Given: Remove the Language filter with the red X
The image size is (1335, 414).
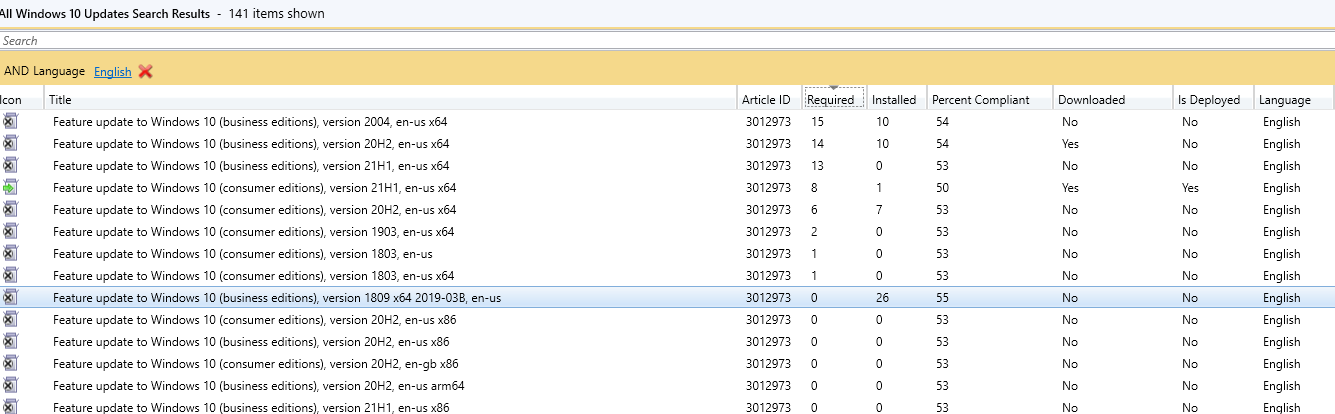Looking at the screenshot, I should (x=146, y=71).
